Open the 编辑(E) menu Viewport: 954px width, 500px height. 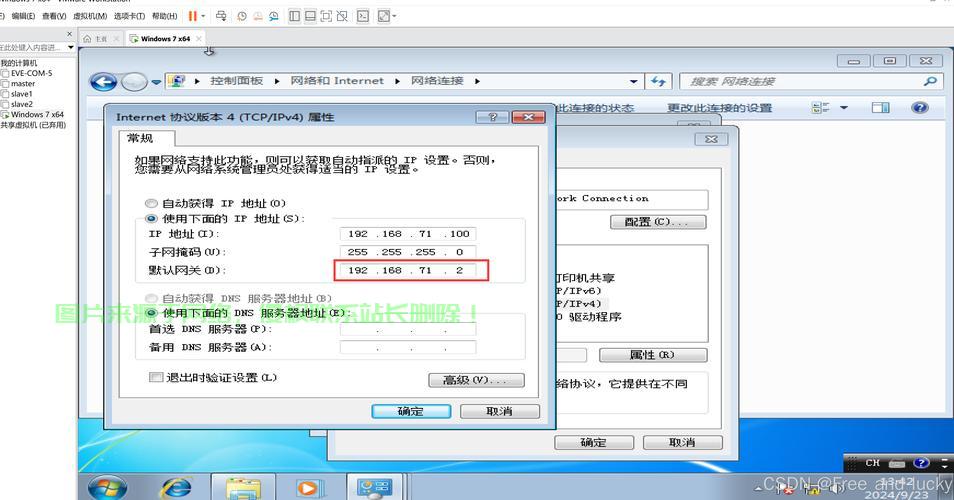(23, 16)
